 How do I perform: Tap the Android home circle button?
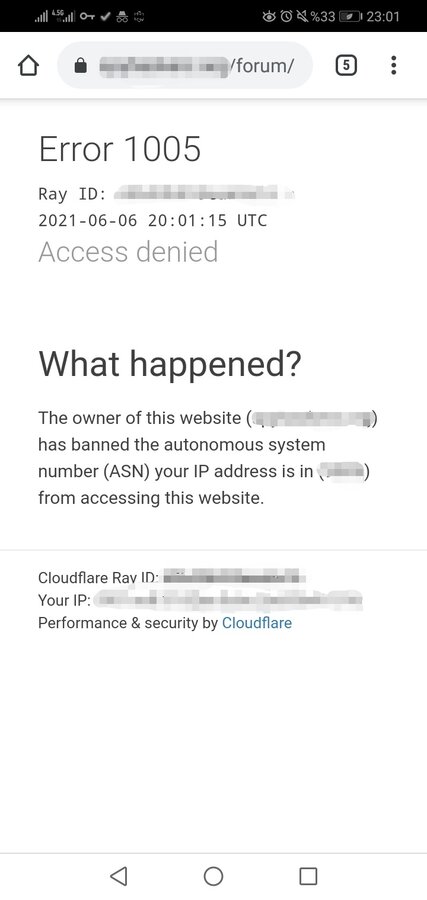(214, 876)
